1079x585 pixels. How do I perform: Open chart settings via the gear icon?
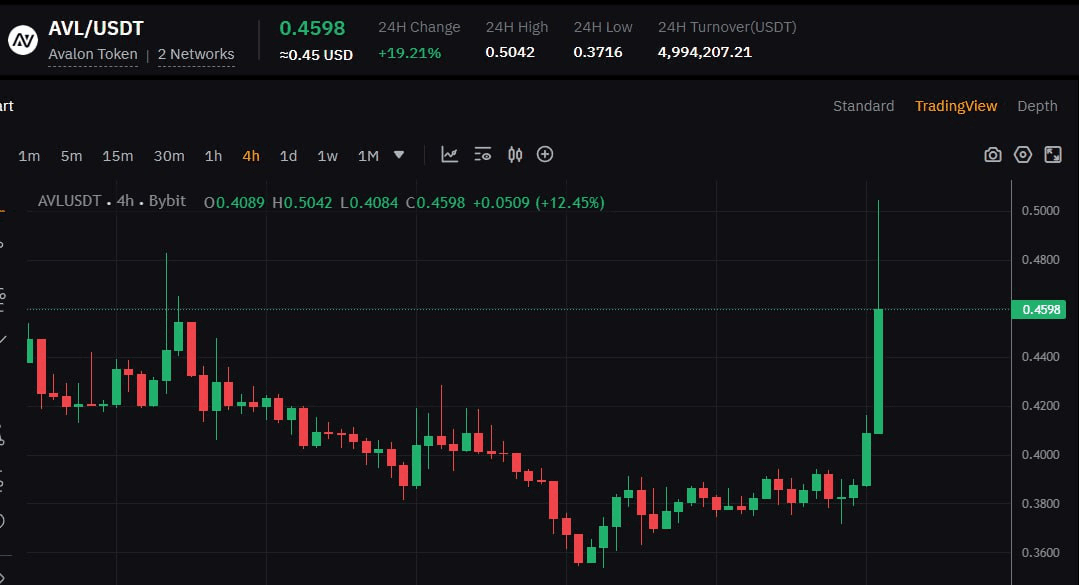point(1022,154)
